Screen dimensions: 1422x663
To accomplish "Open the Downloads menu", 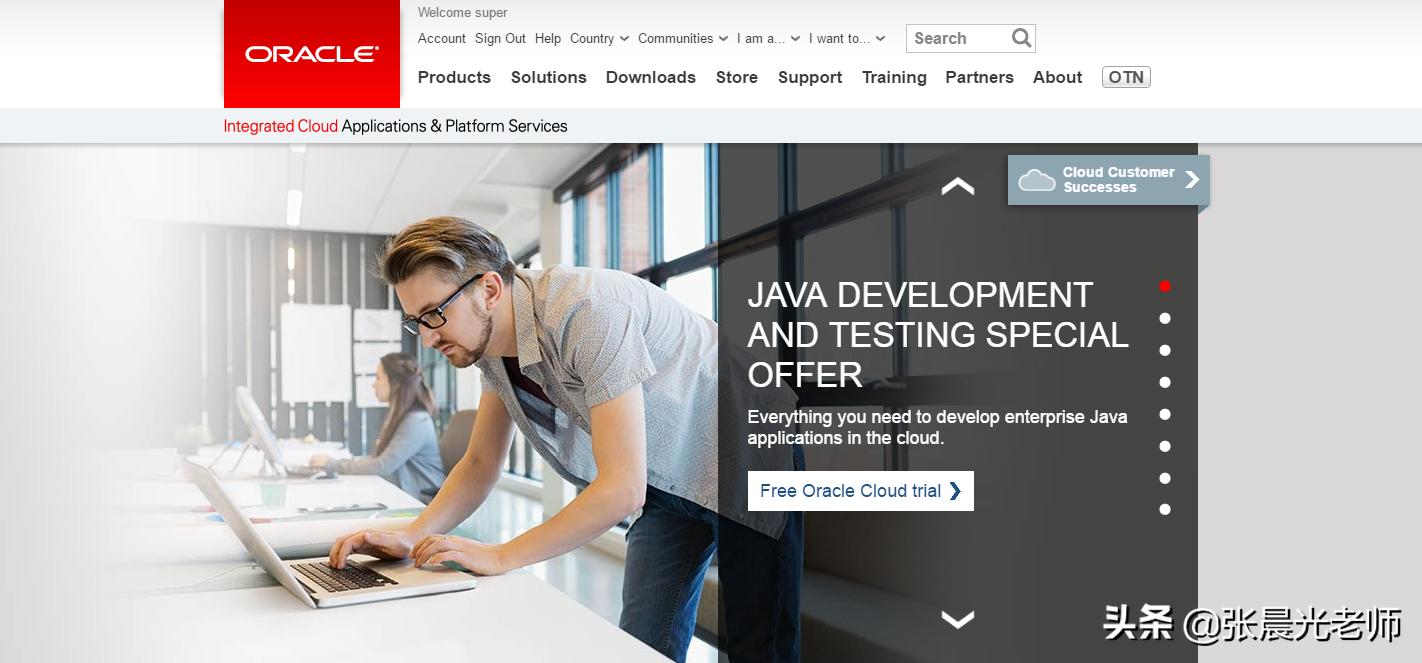I will (x=650, y=77).
